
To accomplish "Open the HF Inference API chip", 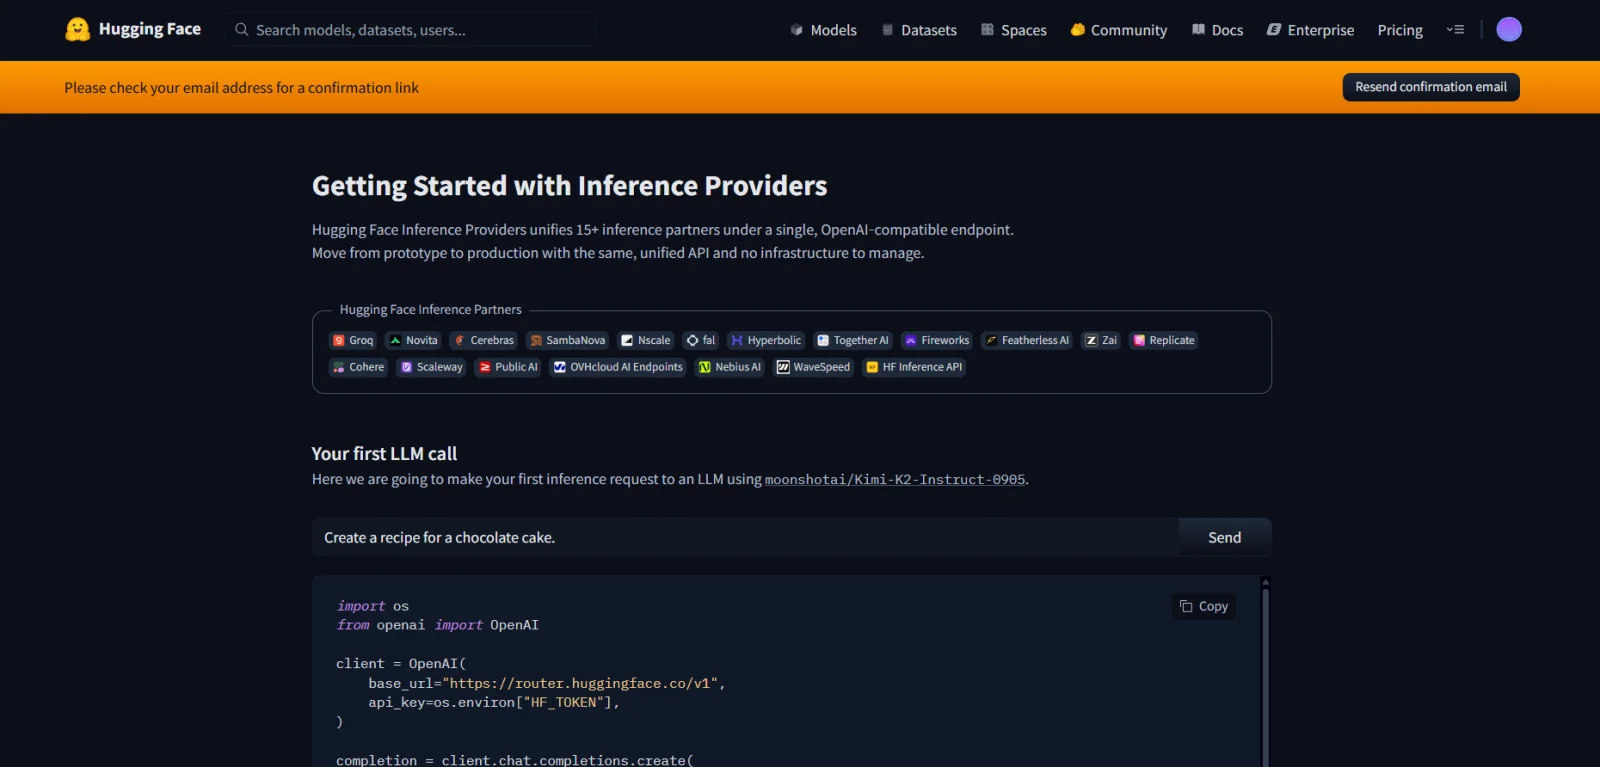I will coord(914,367).
